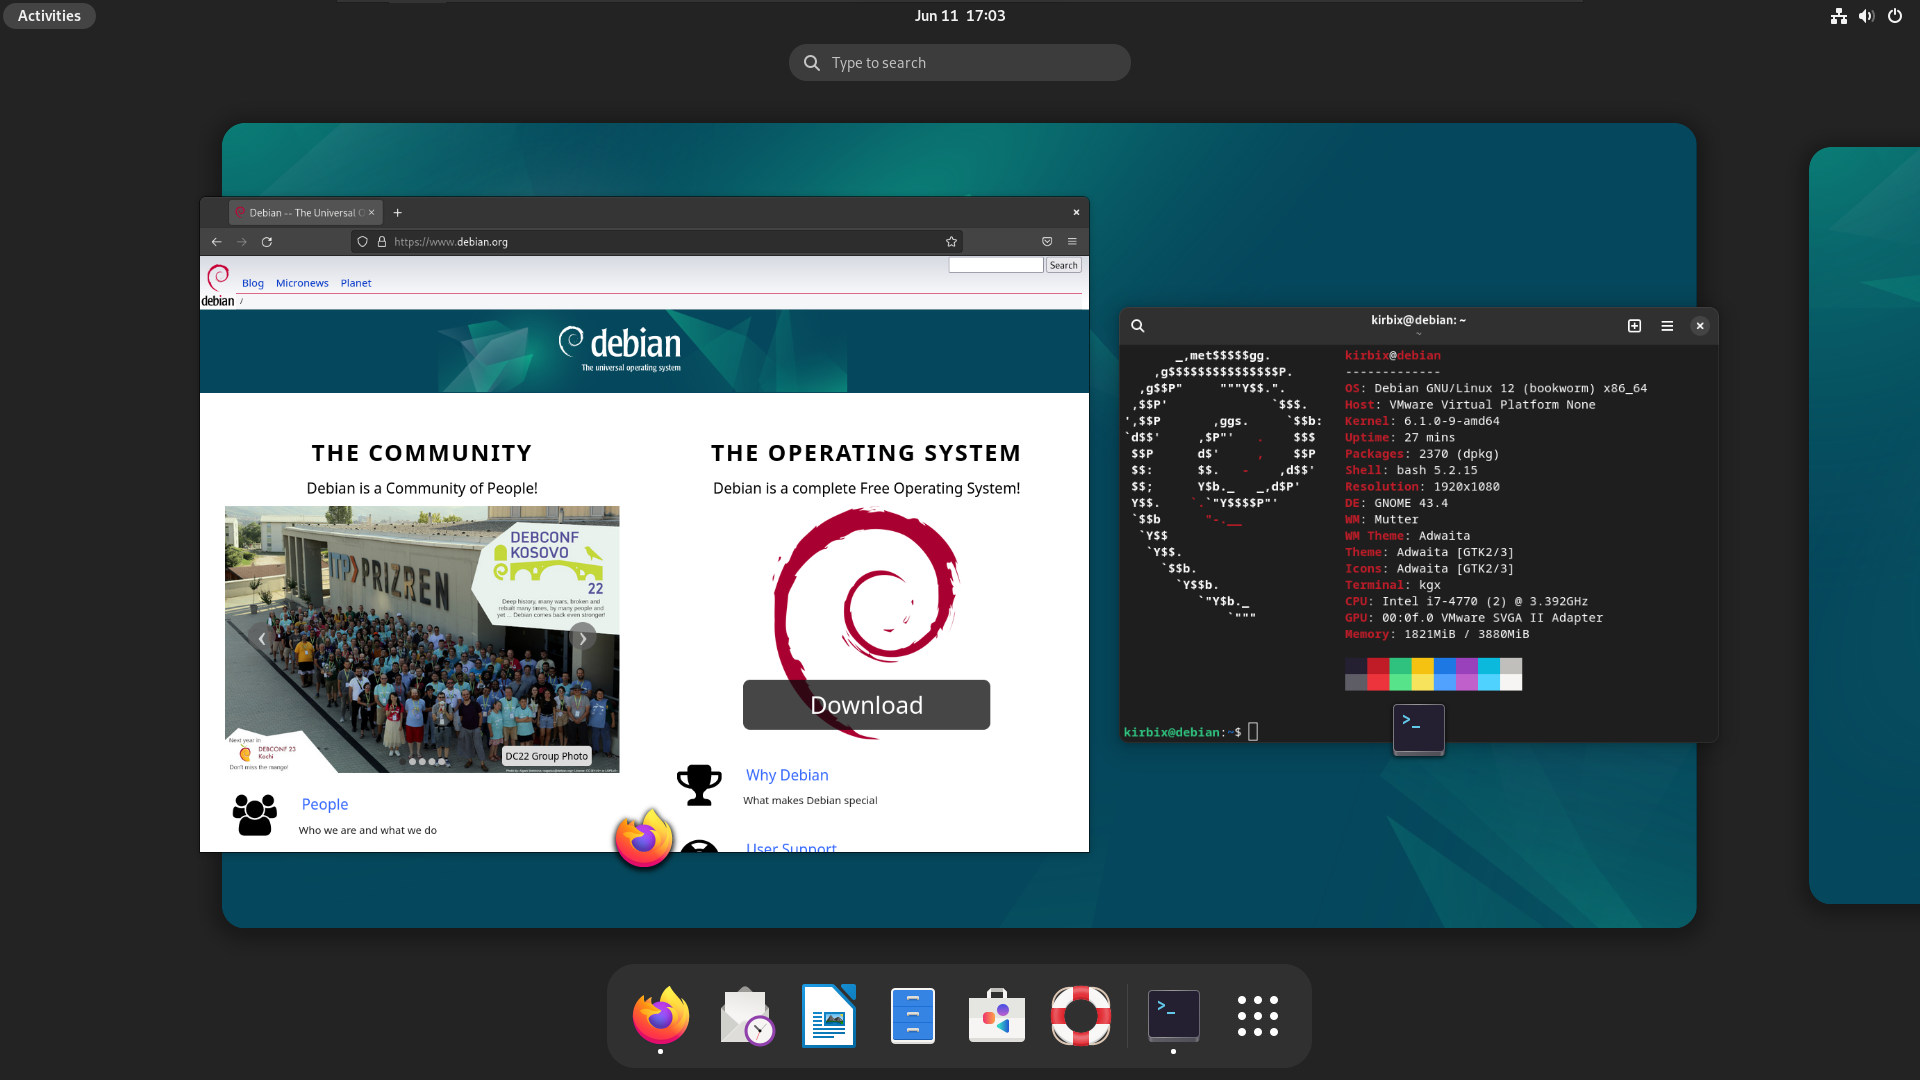This screenshot has width=1920, height=1080.
Task: Click the forward navigation arrow in Firefox
Action: click(241, 241)
